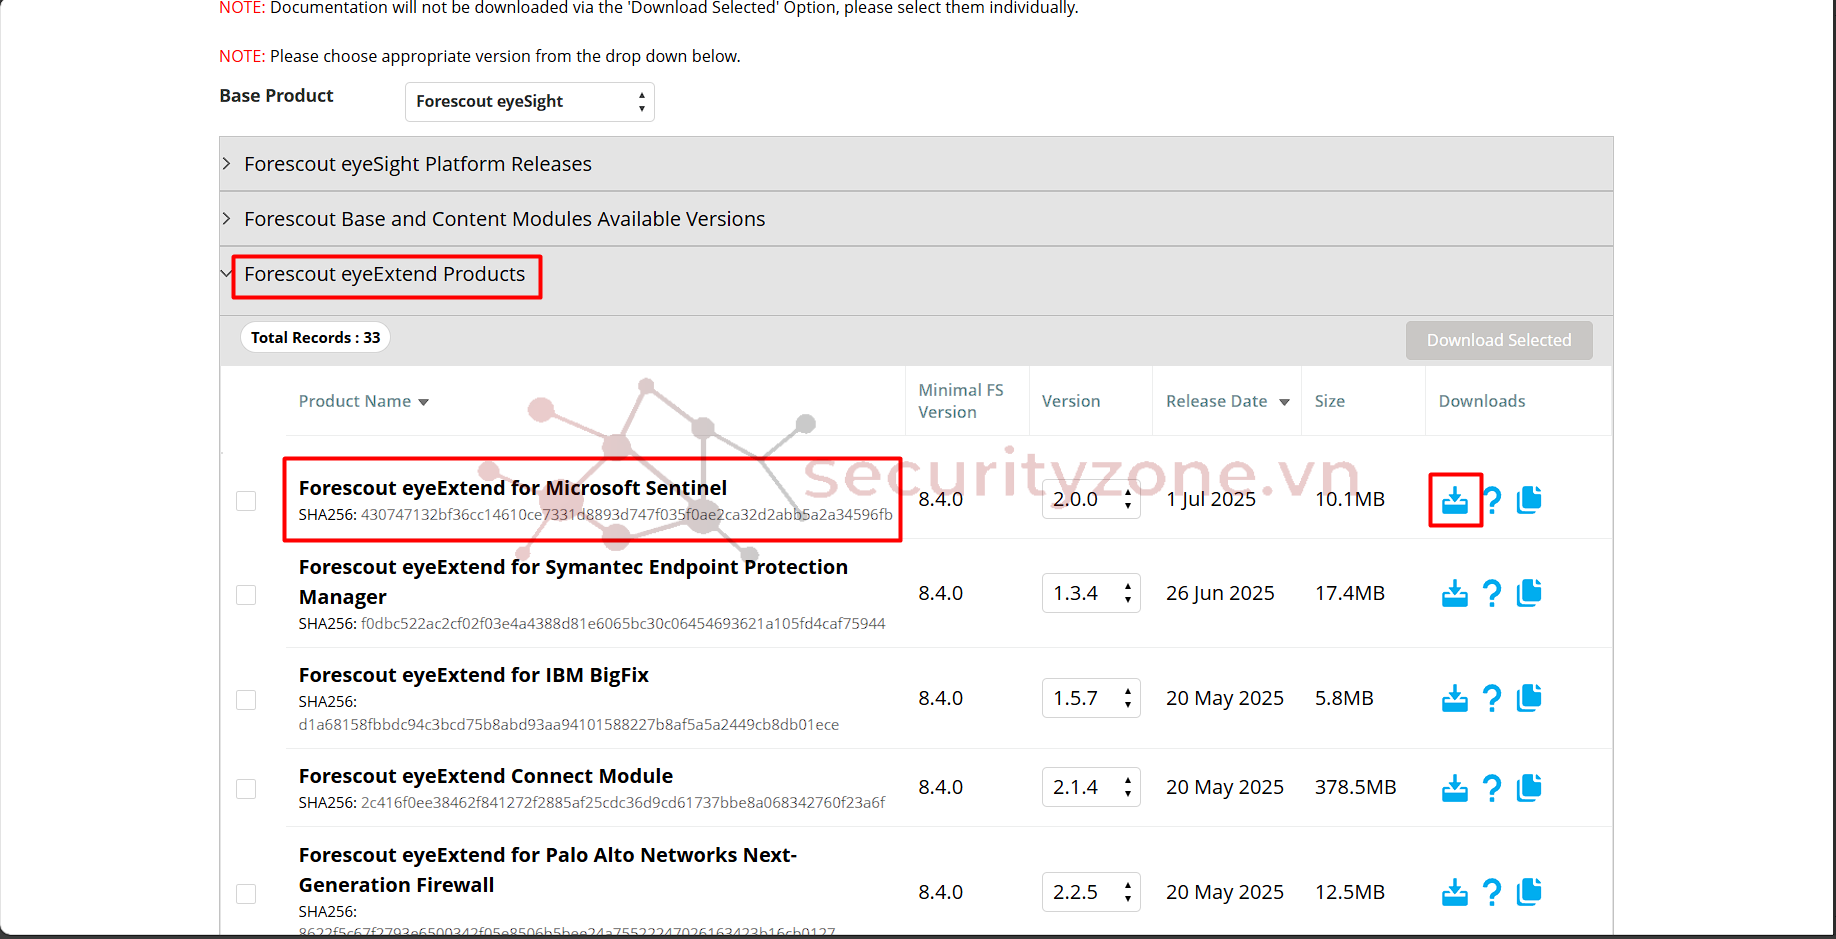Screen dimensions: 1836x939
Task: Click release date 1 Jul 2025
Action: [x=1211, y=499]
